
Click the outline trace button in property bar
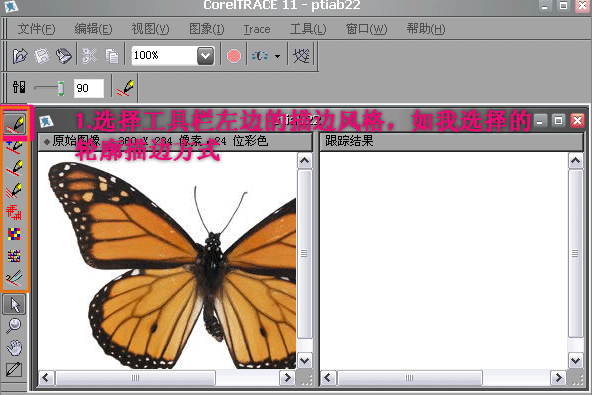coord(125,88)
